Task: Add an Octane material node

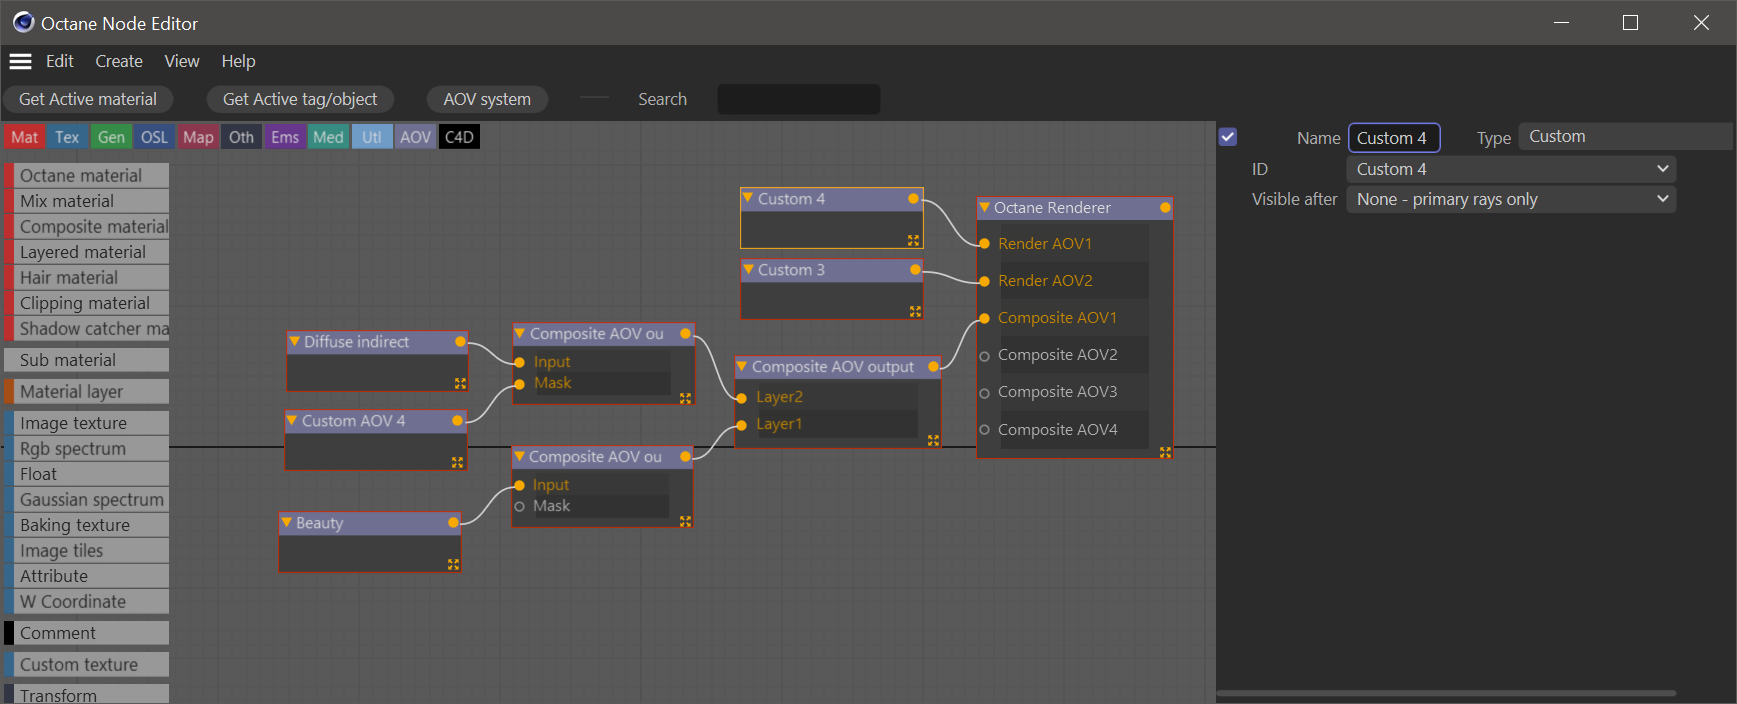Action: [x=87, y=175]
